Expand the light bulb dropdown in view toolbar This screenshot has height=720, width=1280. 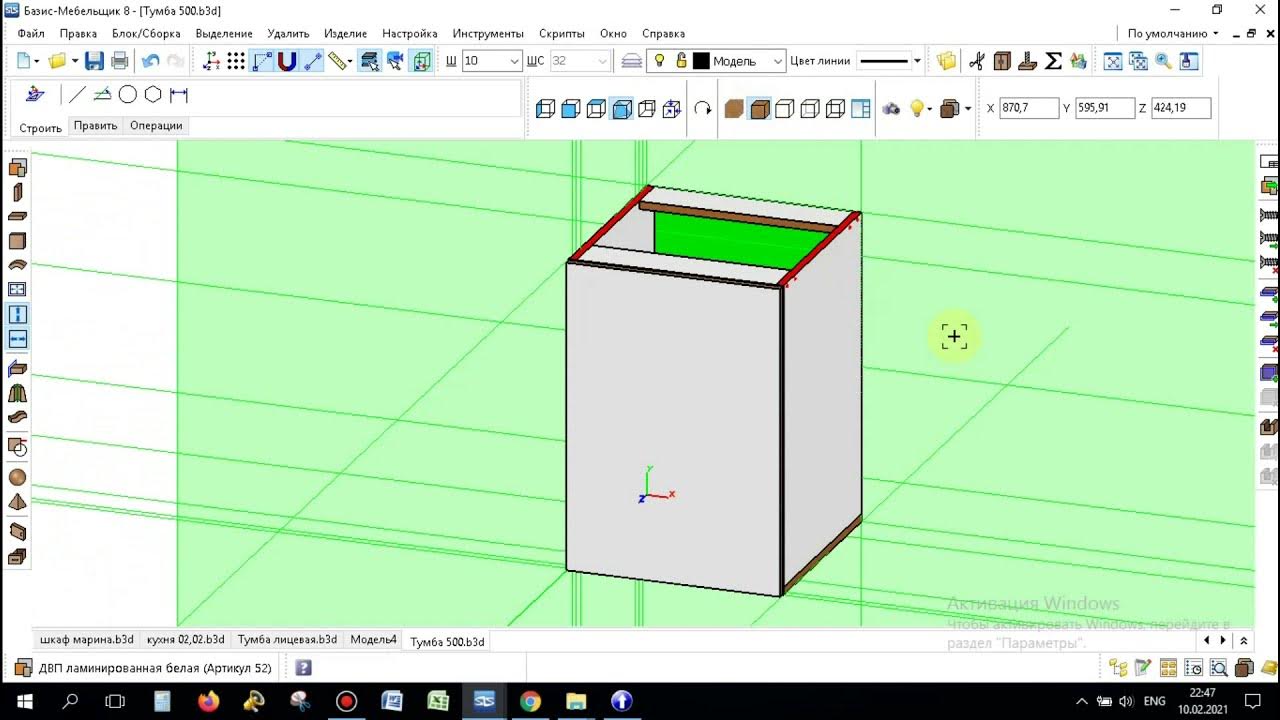point(929,109)
